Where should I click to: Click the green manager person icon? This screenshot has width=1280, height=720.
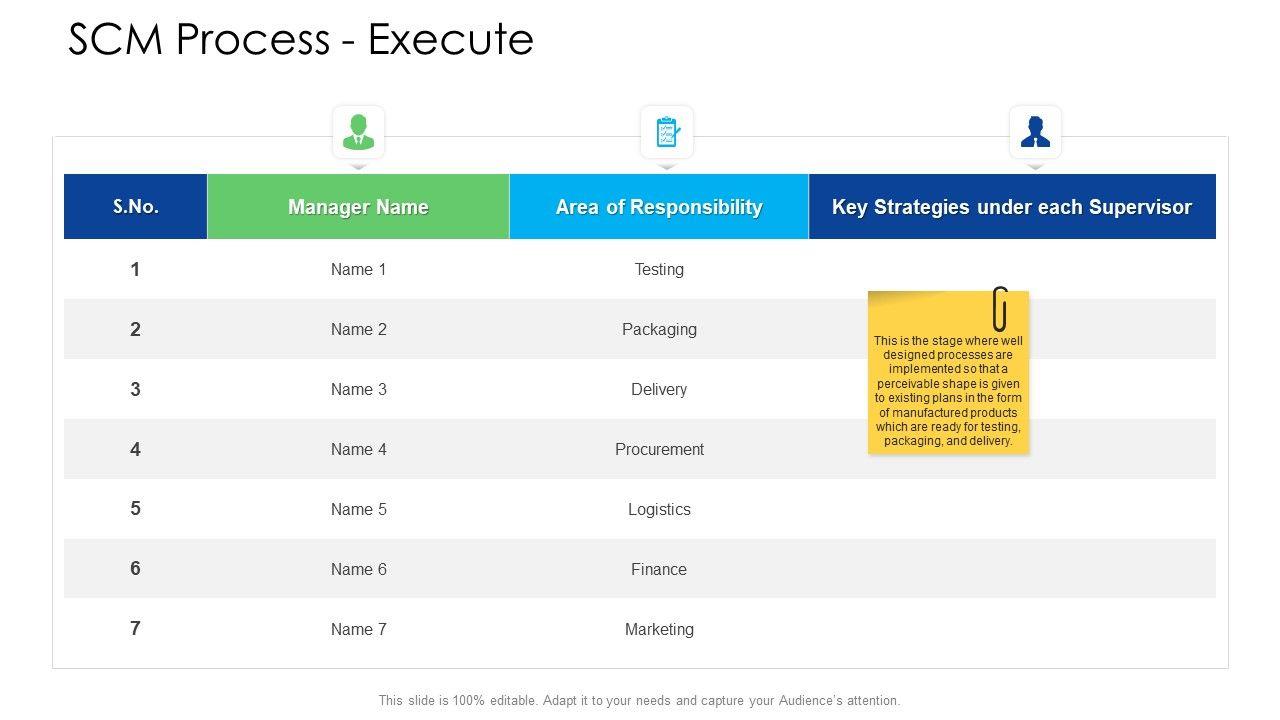(x=358, y=132)
